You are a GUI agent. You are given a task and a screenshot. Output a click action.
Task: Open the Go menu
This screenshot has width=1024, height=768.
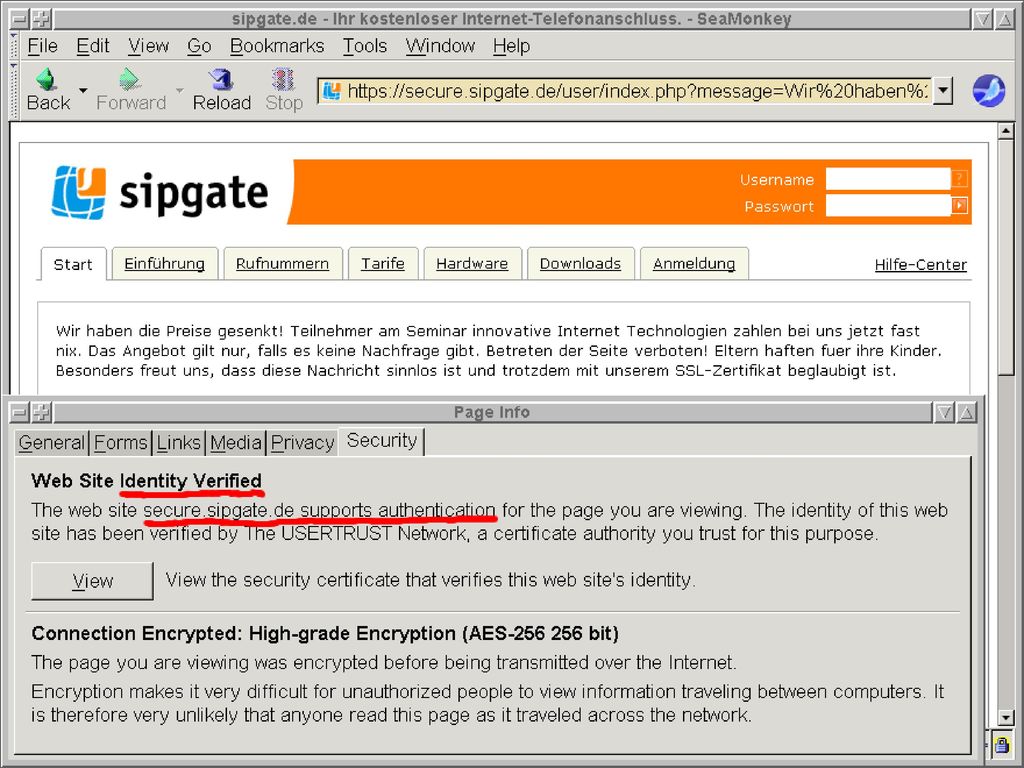[199, 46]
